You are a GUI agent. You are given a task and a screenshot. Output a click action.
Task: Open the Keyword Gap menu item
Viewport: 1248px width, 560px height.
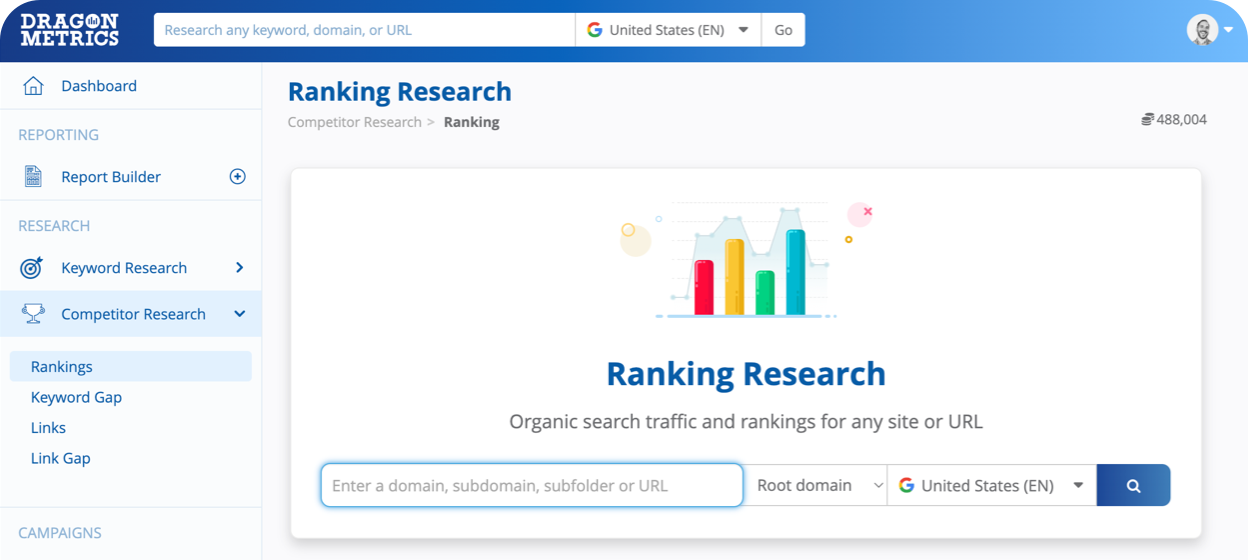tap(76, 397)
